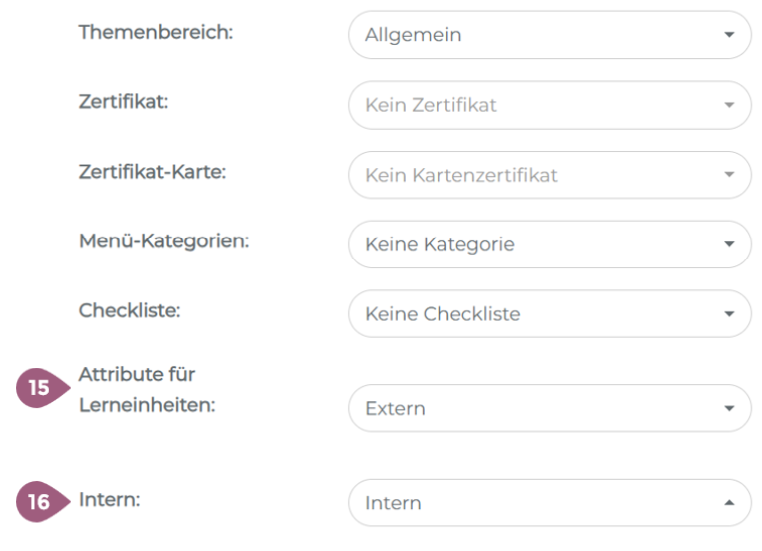
Task: Click the arrow in Kein Kartenzertifikat field
Action: 729,175
